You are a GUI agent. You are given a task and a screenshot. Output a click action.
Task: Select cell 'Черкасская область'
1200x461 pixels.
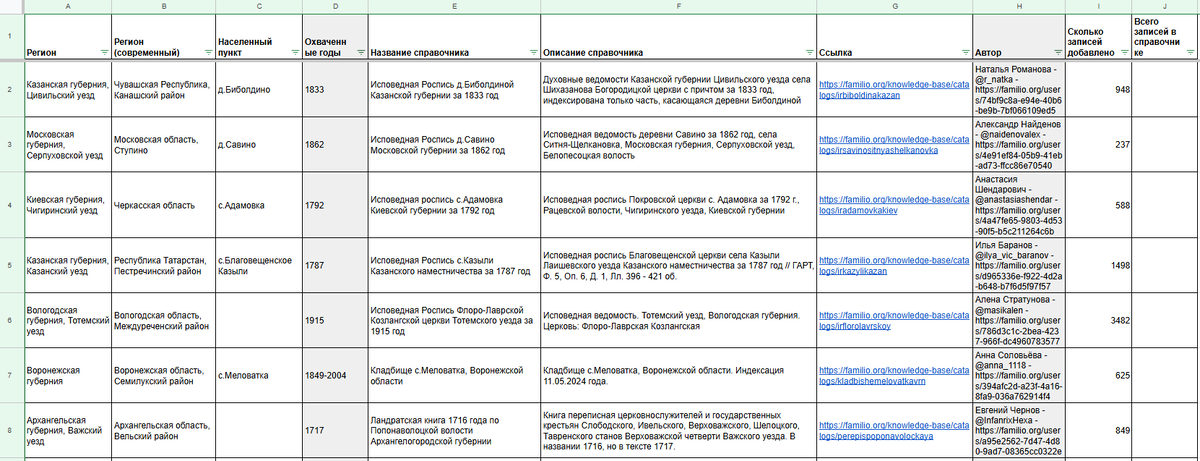162,204
